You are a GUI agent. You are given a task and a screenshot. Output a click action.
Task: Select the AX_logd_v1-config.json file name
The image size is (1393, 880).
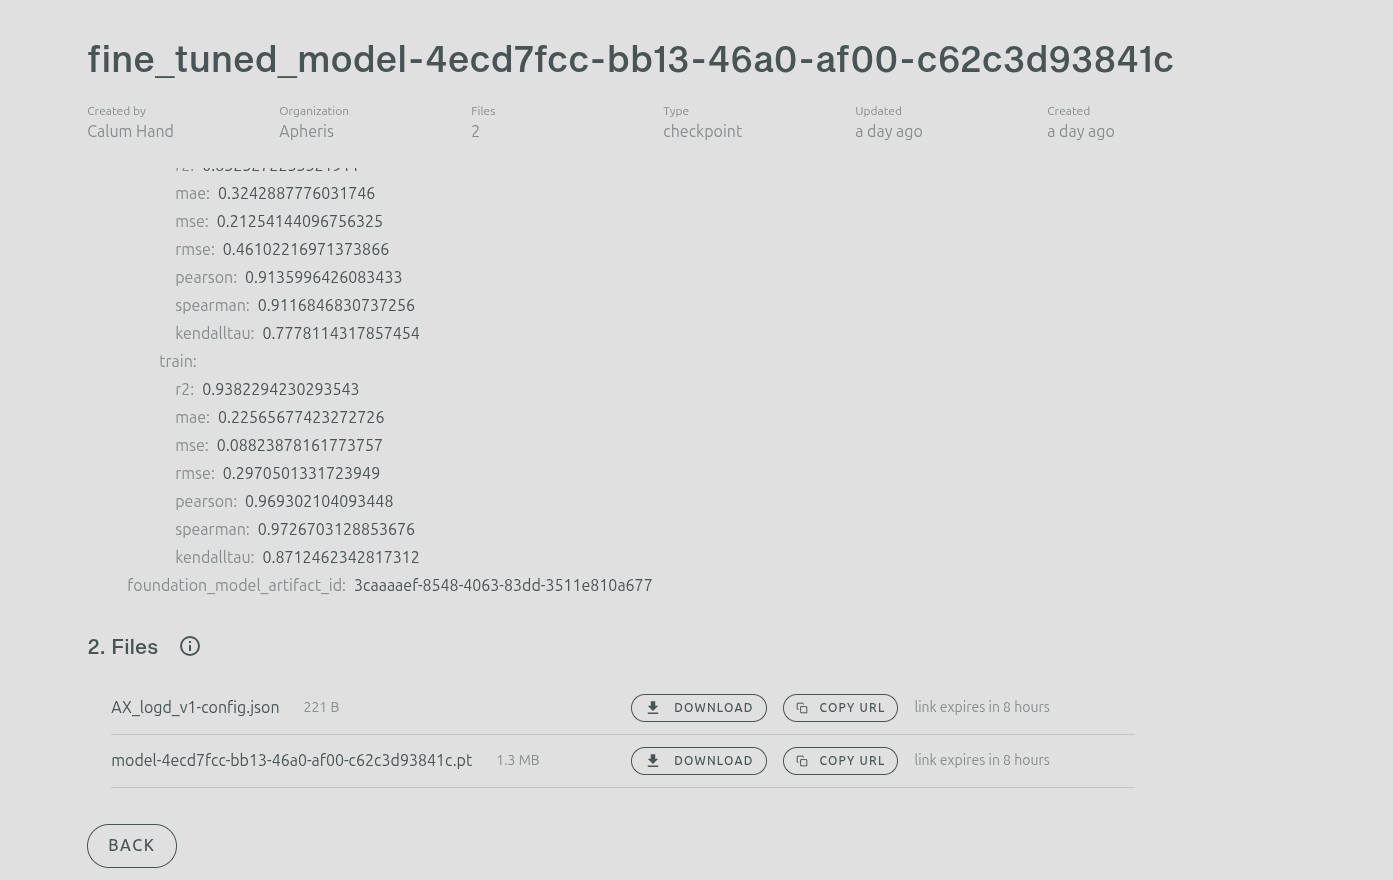click(195, 707)
